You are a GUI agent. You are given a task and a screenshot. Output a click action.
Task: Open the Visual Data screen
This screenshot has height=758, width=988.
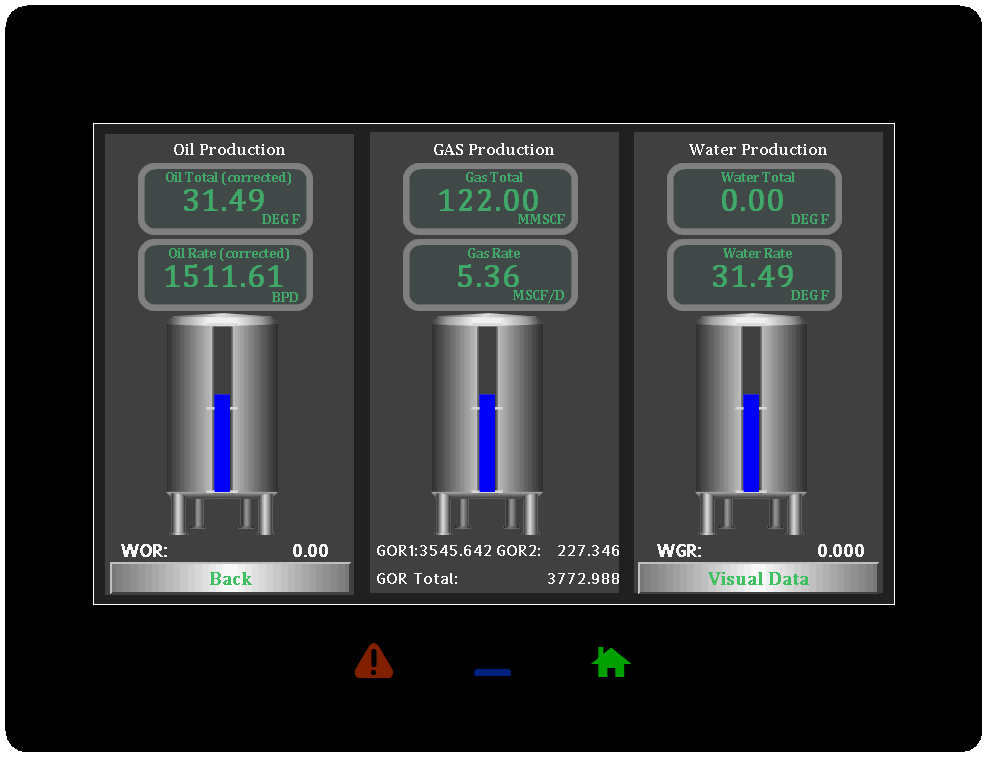pos(758,578)
